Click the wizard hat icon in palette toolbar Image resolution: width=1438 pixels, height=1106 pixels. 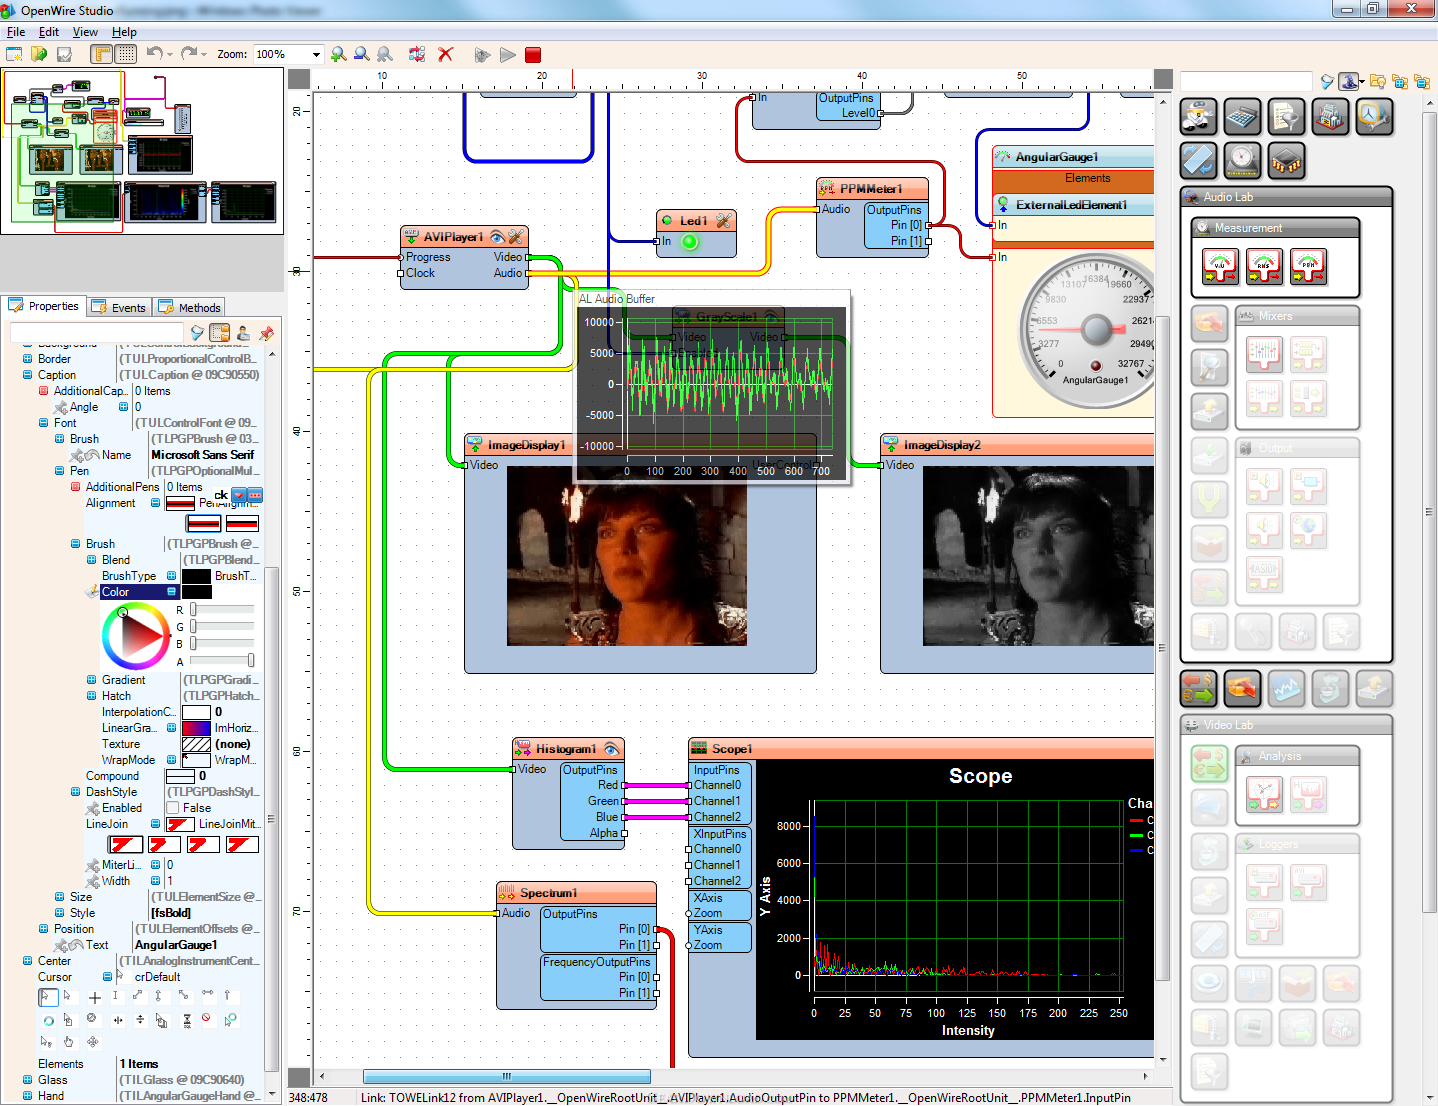click(1351, 81)
